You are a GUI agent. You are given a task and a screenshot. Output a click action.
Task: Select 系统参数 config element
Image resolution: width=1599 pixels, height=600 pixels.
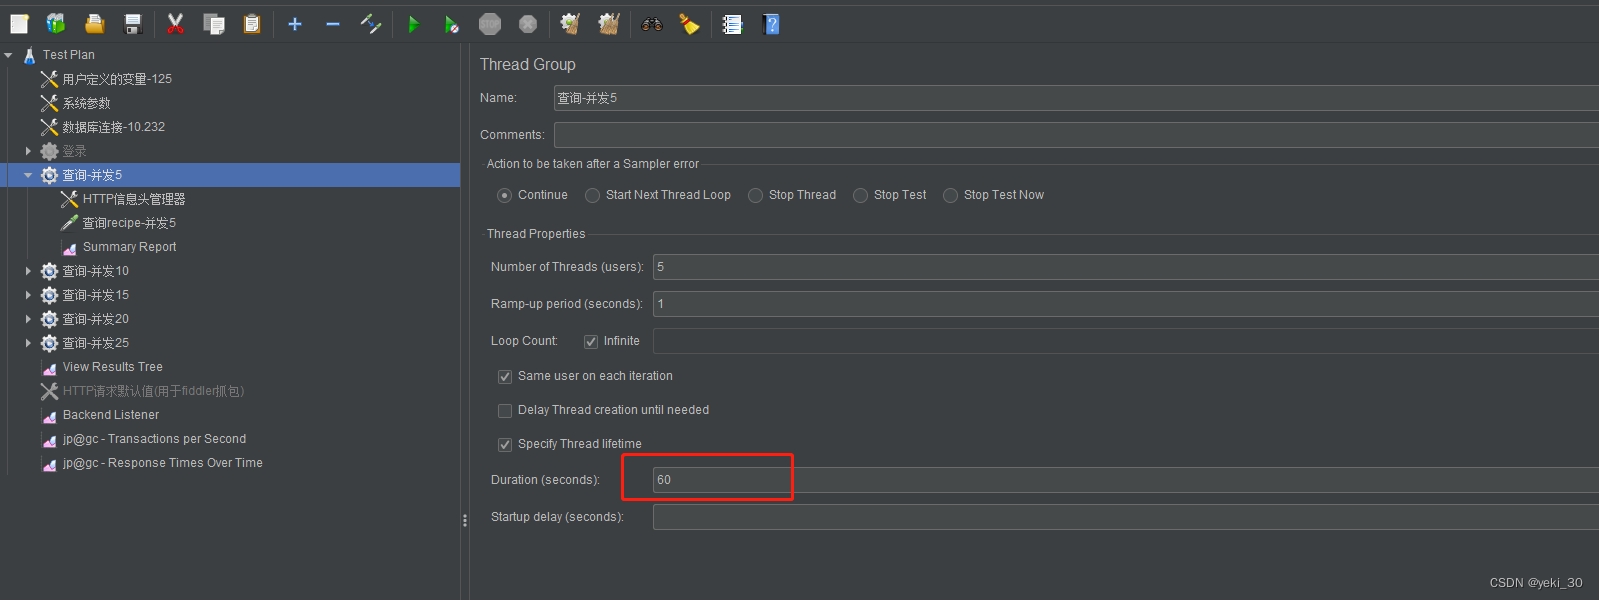tap(86, 103)
